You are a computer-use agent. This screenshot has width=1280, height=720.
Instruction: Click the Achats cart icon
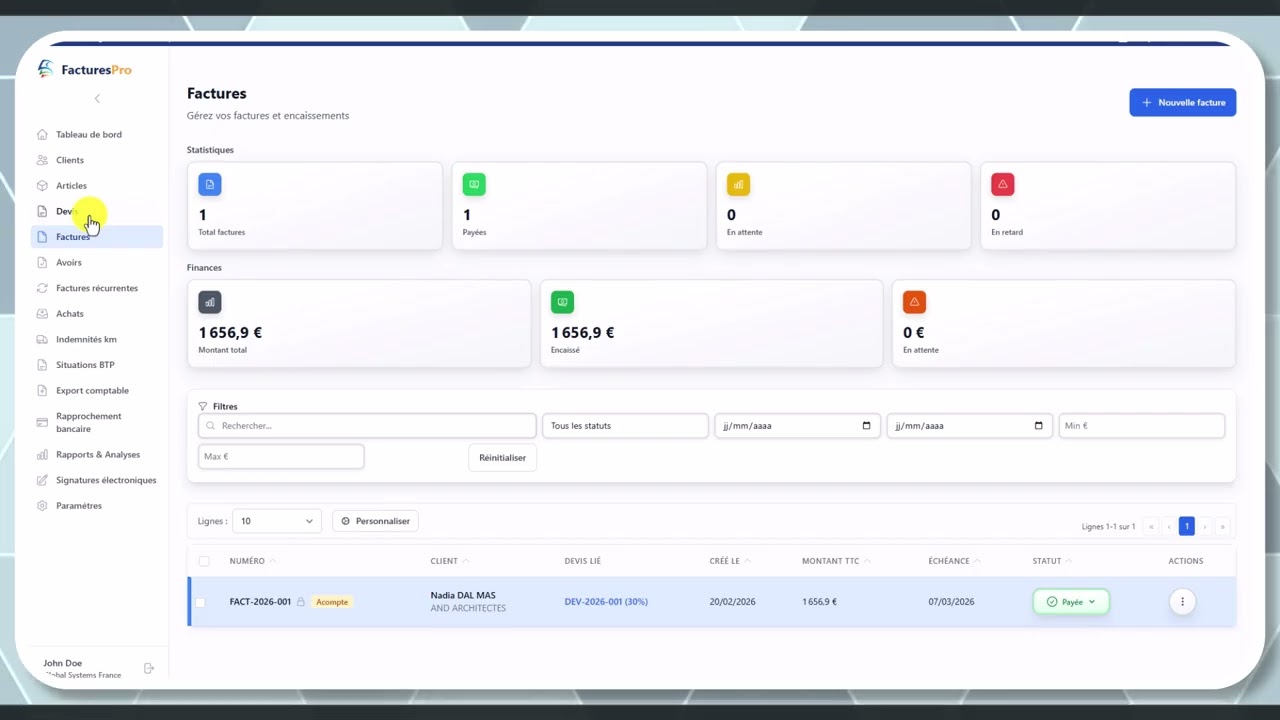coord(42,313)
